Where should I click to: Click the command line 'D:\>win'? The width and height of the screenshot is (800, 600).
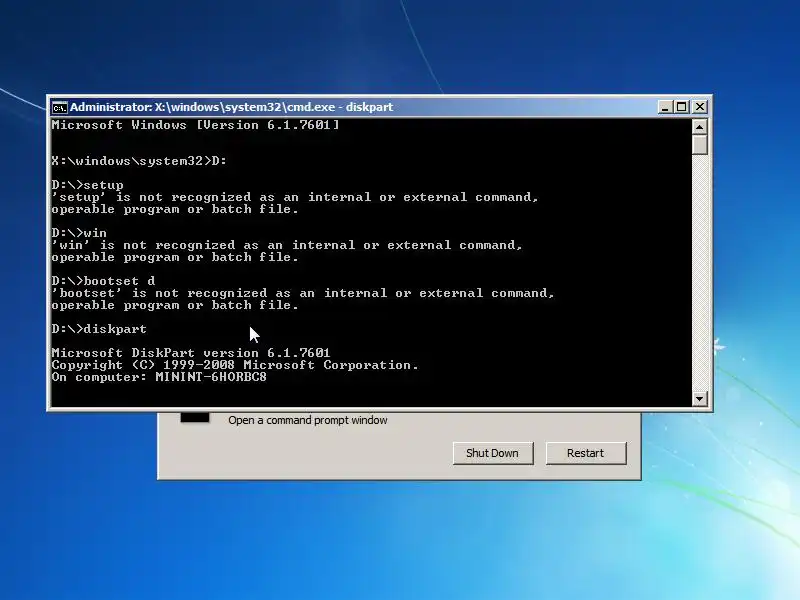[79, 233]
